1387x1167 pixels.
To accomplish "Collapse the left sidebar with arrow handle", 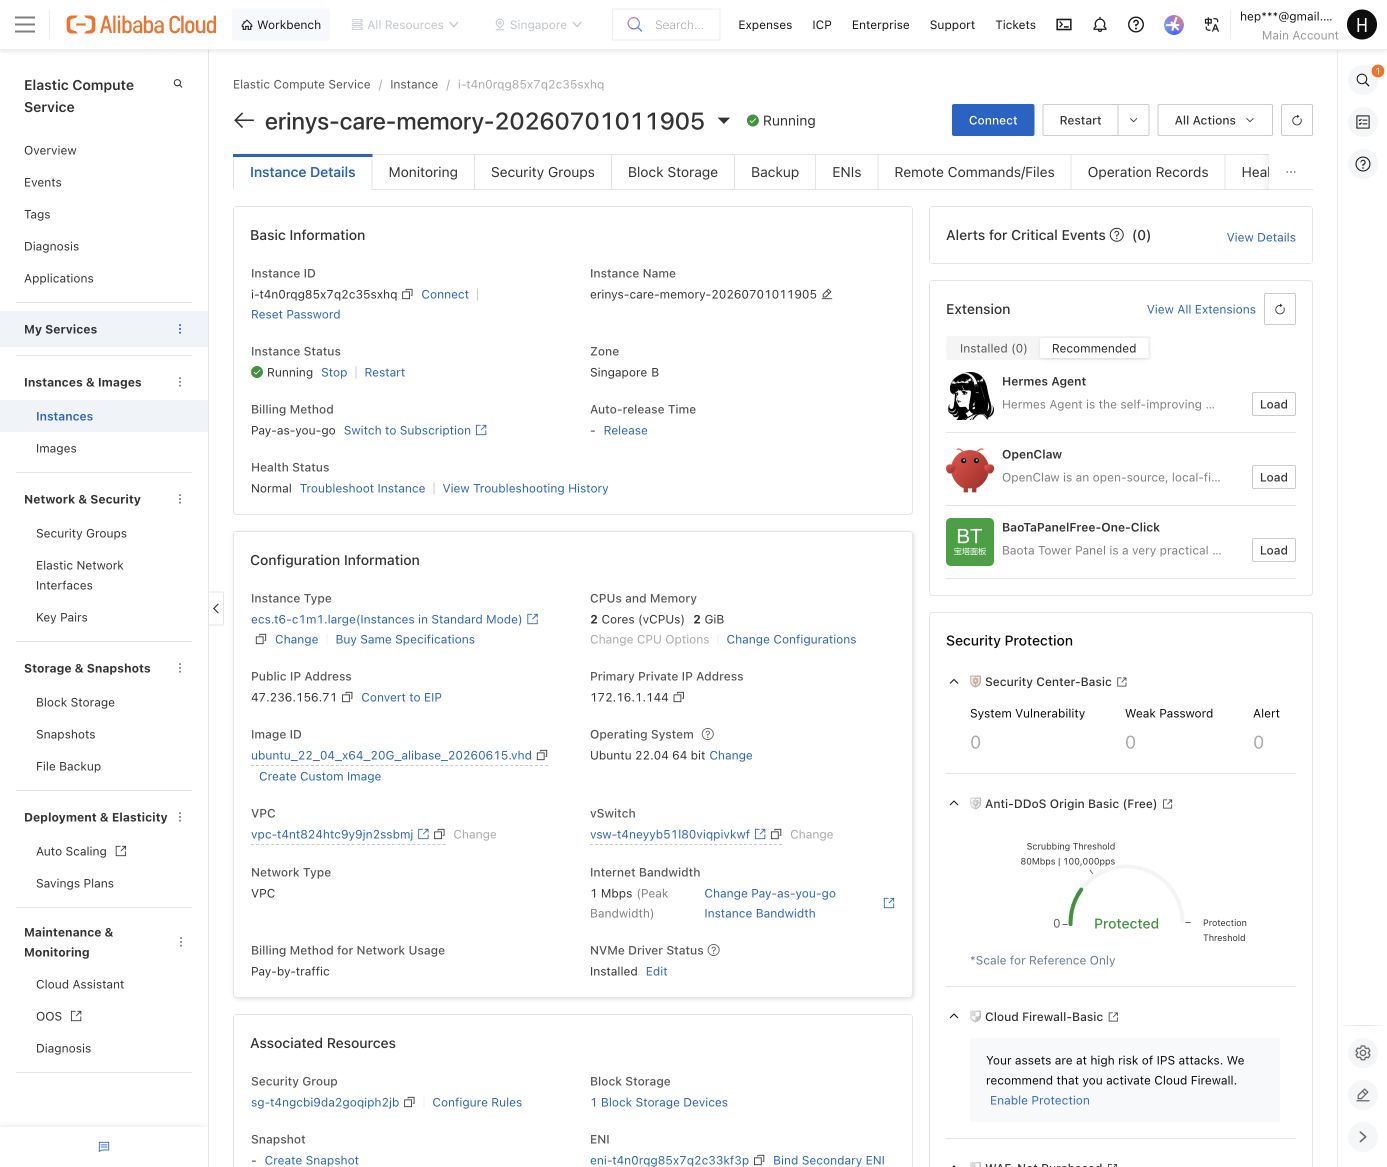I will click(x=216, y=608).
